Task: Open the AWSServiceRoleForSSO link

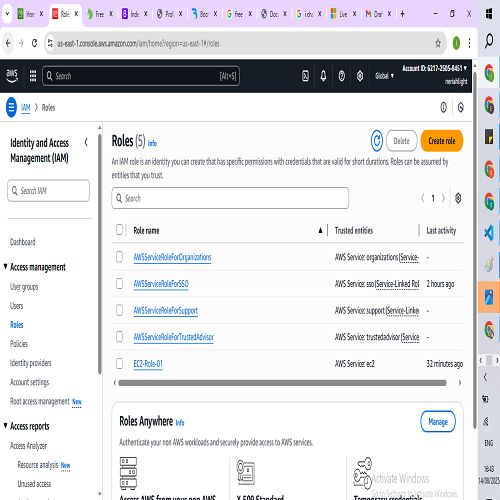Action: pyautogui.click(x=161, y=284)
